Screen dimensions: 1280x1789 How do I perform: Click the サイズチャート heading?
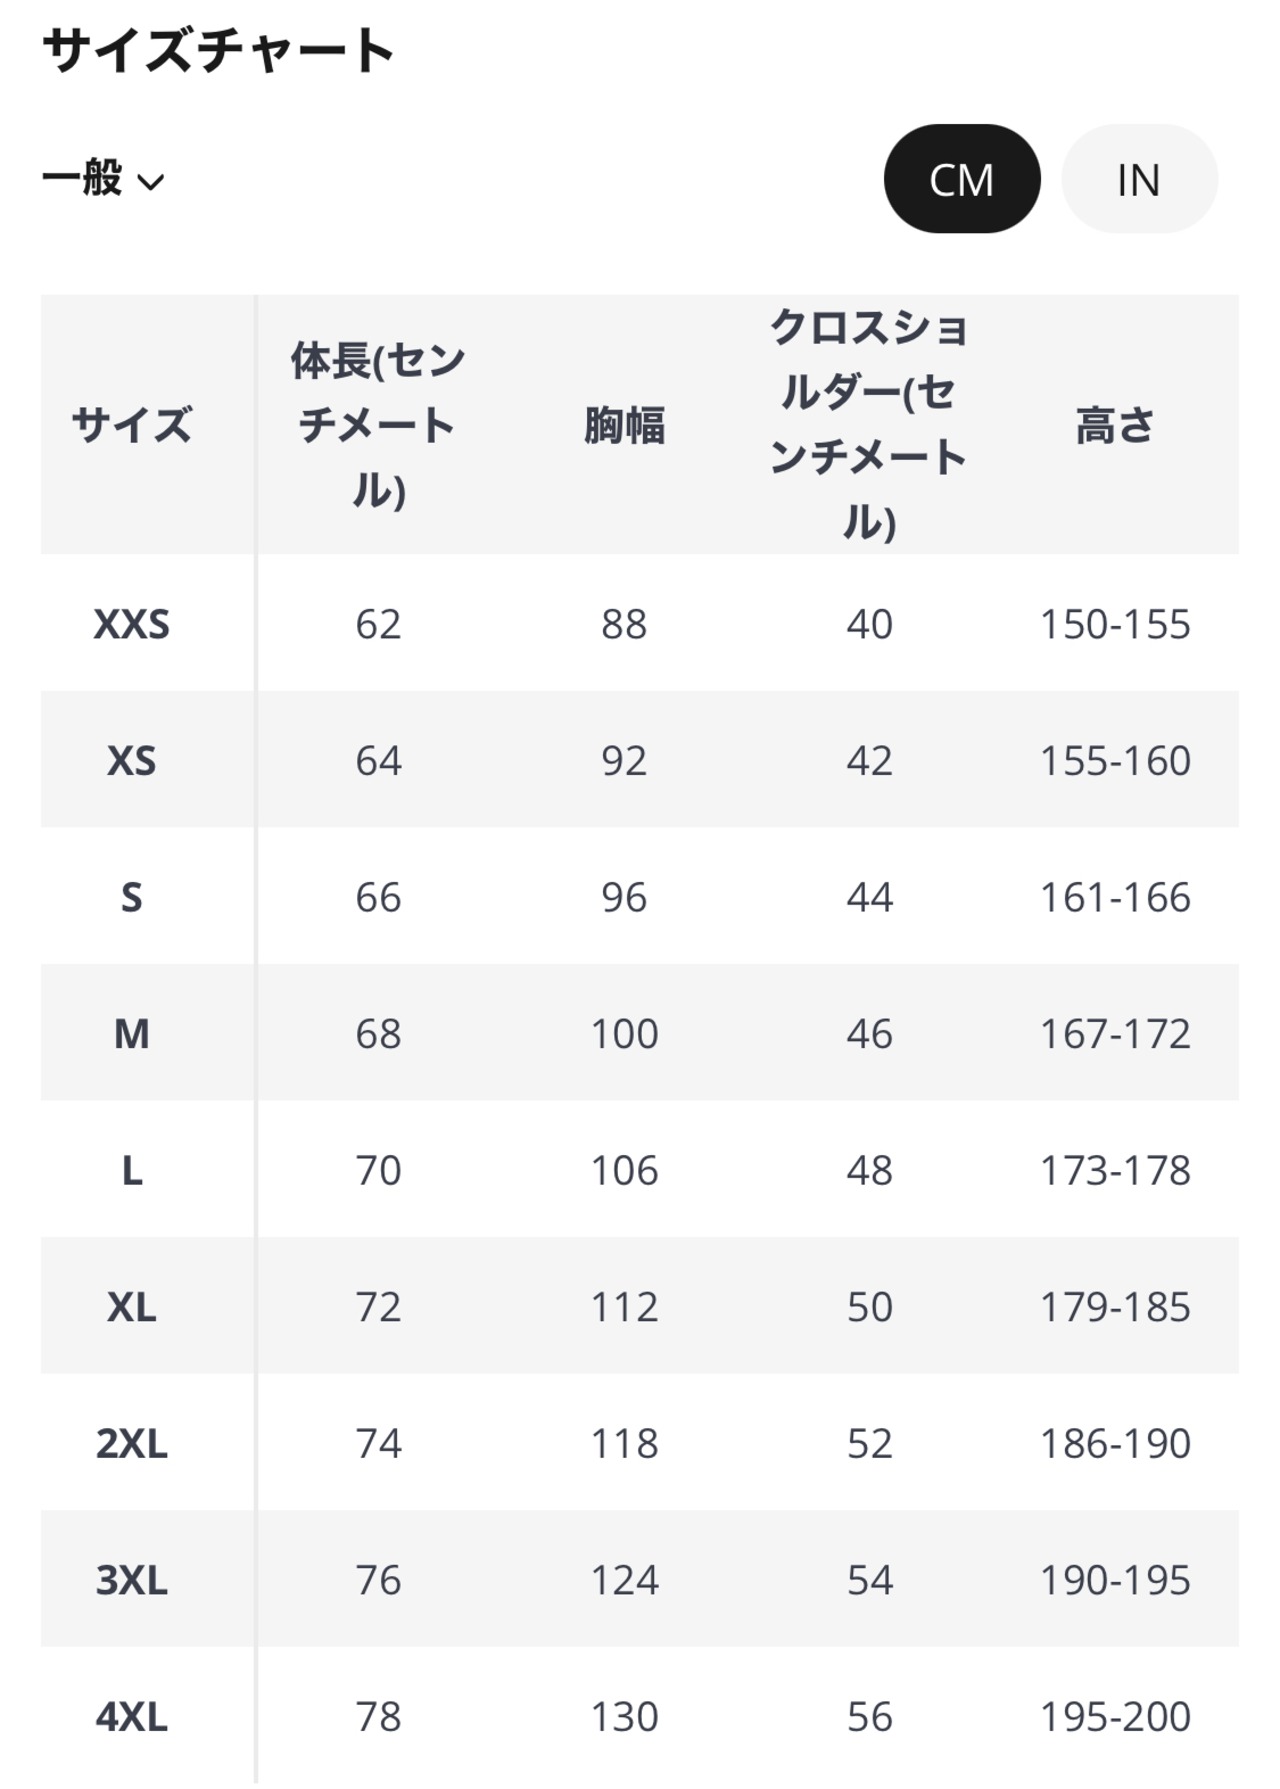218,50
